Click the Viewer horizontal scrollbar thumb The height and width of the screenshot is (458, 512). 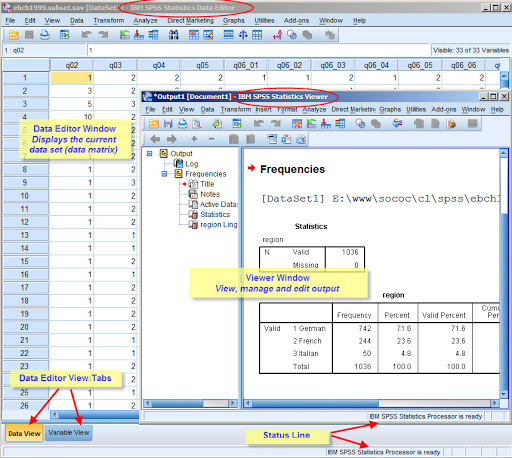click(x=315, y=404)
